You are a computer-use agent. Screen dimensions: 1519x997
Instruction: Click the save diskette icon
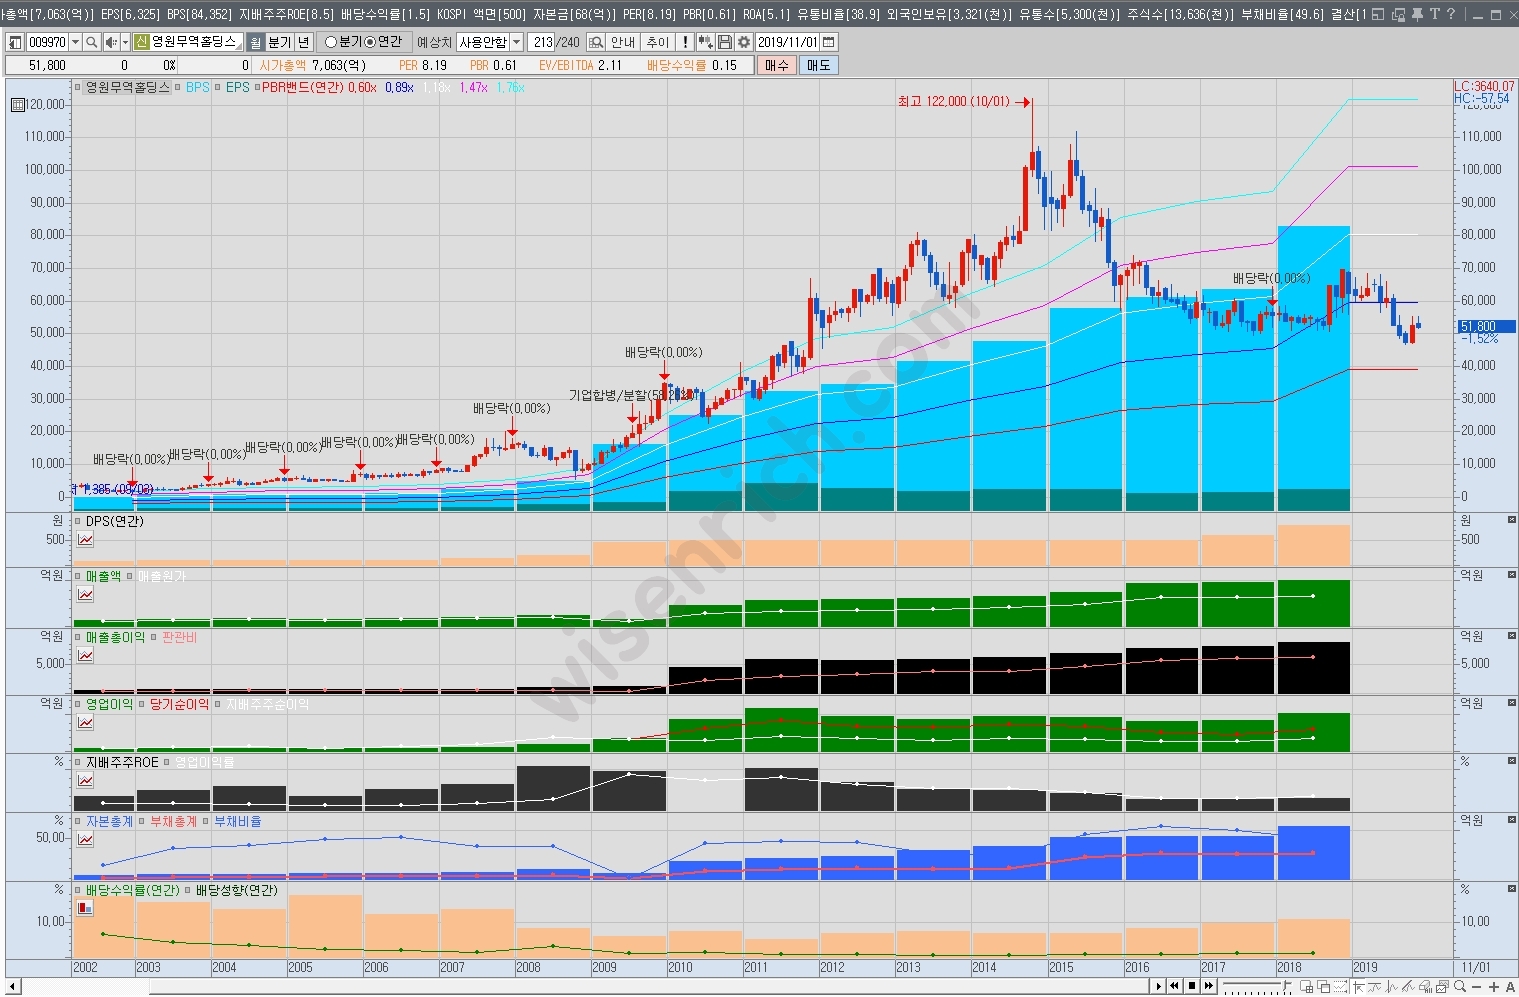(725, 42)
